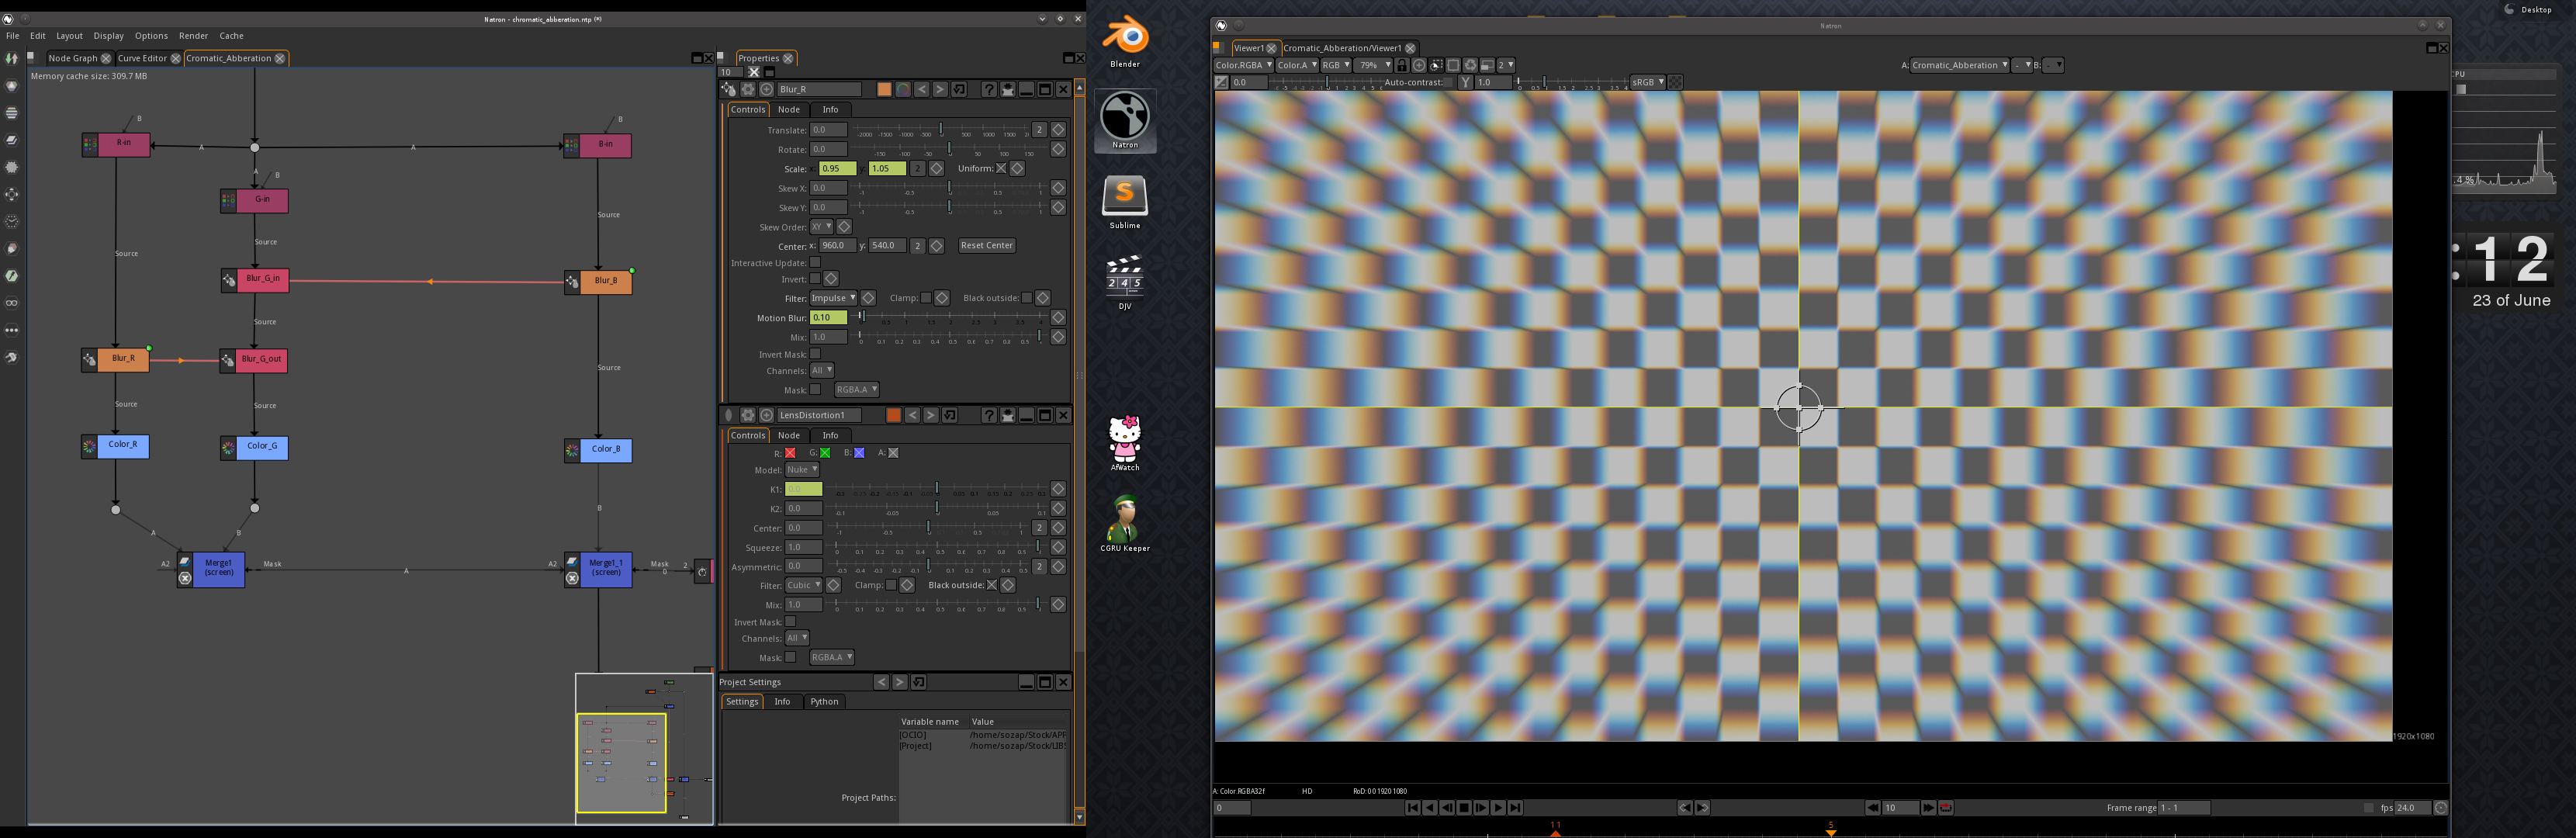The height and width of the screenshot is (838, 2576).
Task: Force refresh the viewer render
Action: coord(1471,65)
